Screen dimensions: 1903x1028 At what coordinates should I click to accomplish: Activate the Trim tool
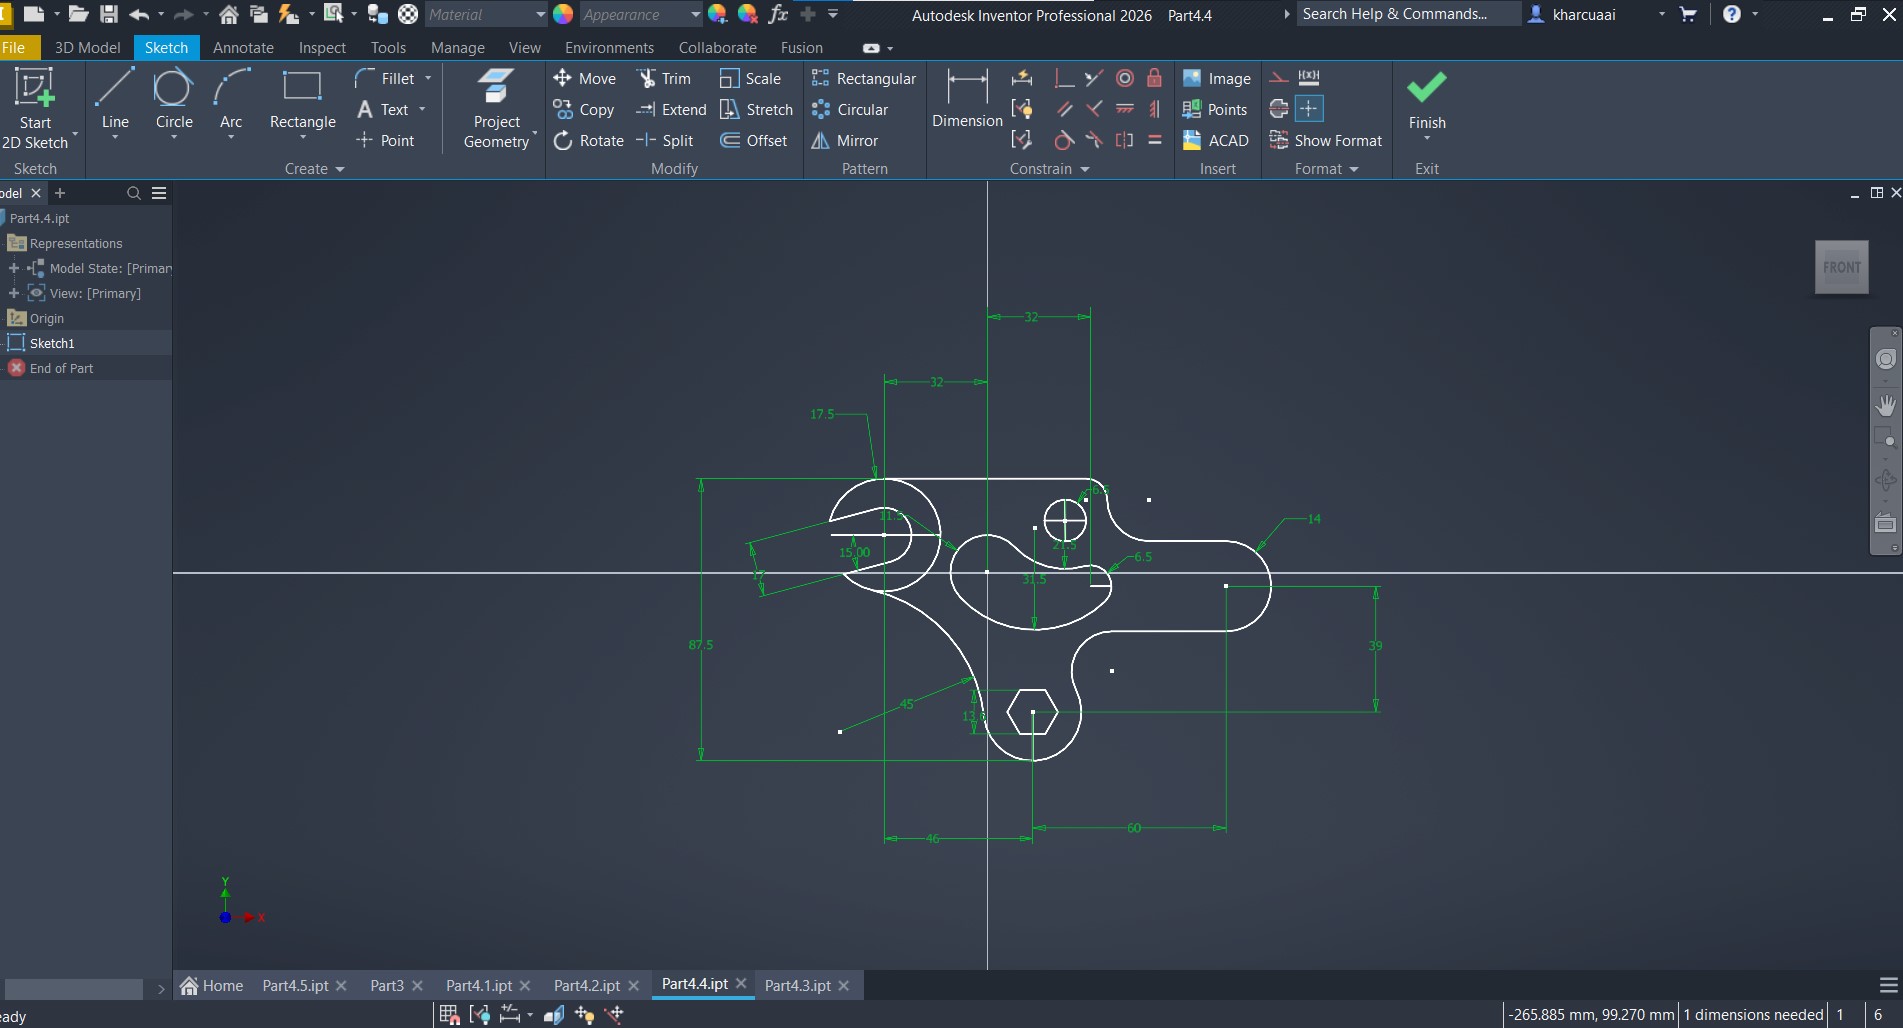click(665, 79)
